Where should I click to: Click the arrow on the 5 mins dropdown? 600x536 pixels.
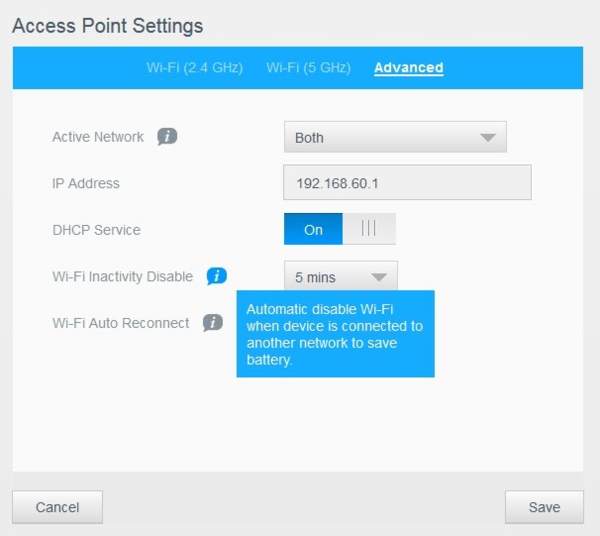378,277
